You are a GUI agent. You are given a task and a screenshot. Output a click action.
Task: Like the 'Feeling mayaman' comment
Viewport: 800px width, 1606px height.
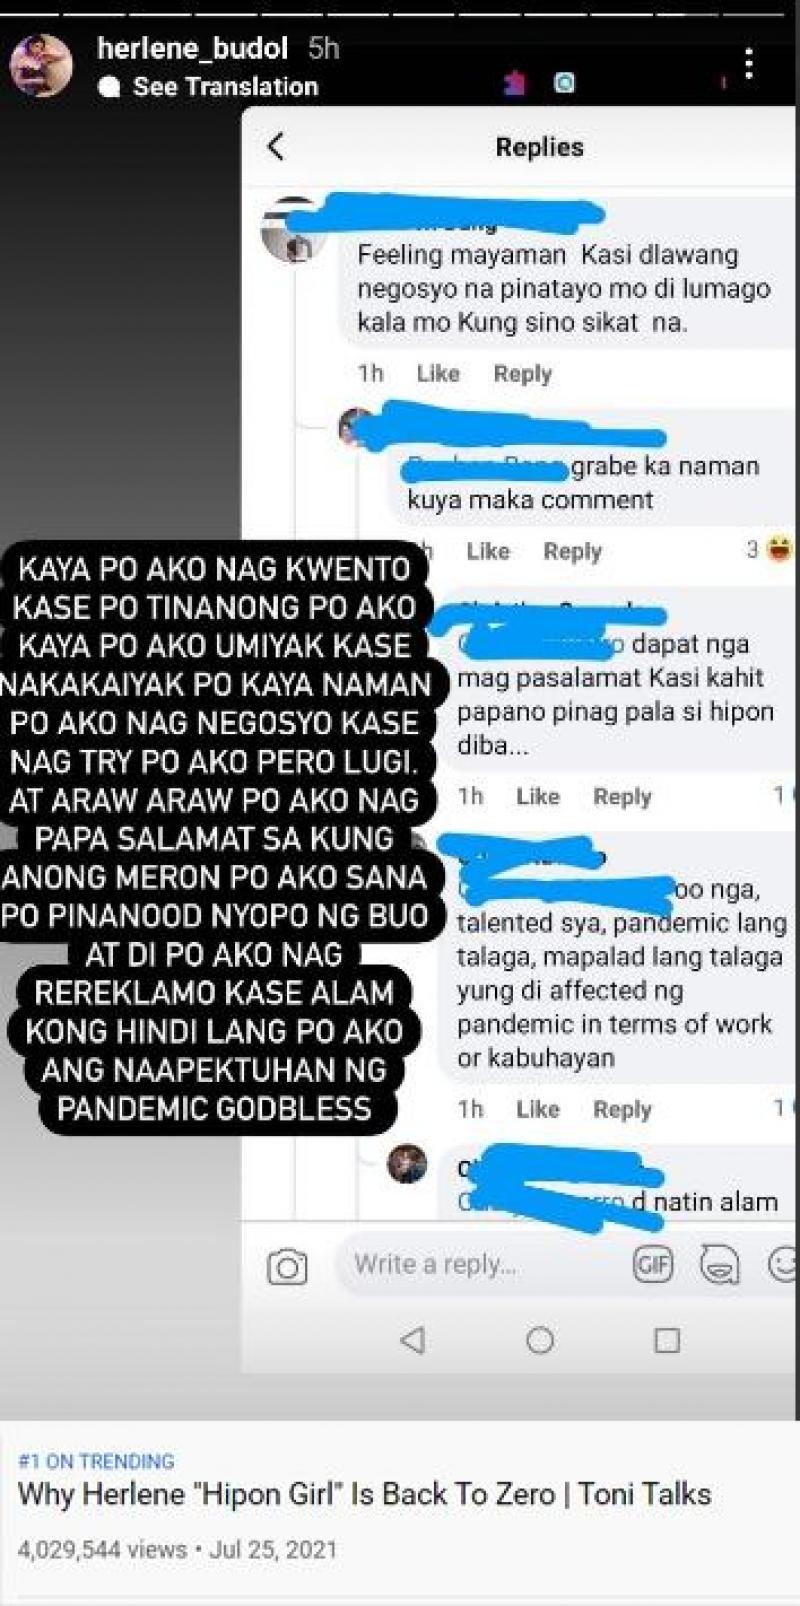coord(438,373)
